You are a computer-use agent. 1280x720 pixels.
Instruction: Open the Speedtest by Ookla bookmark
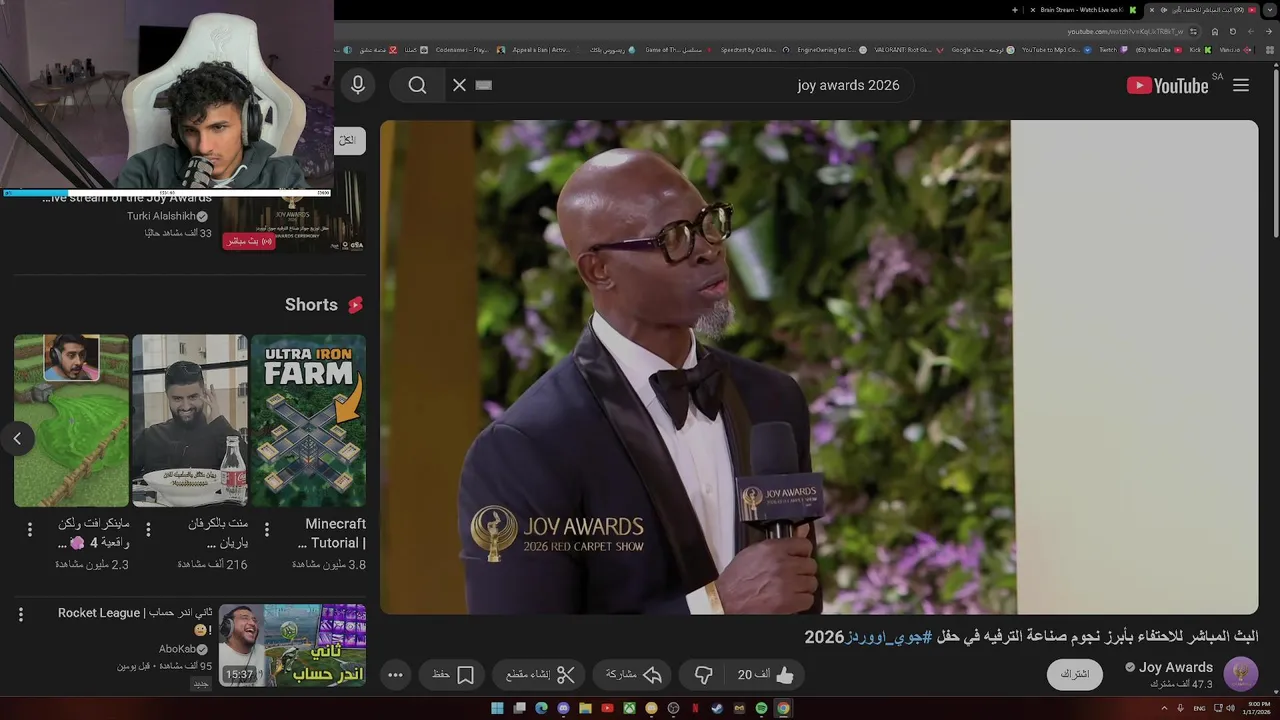pos(754,50)
